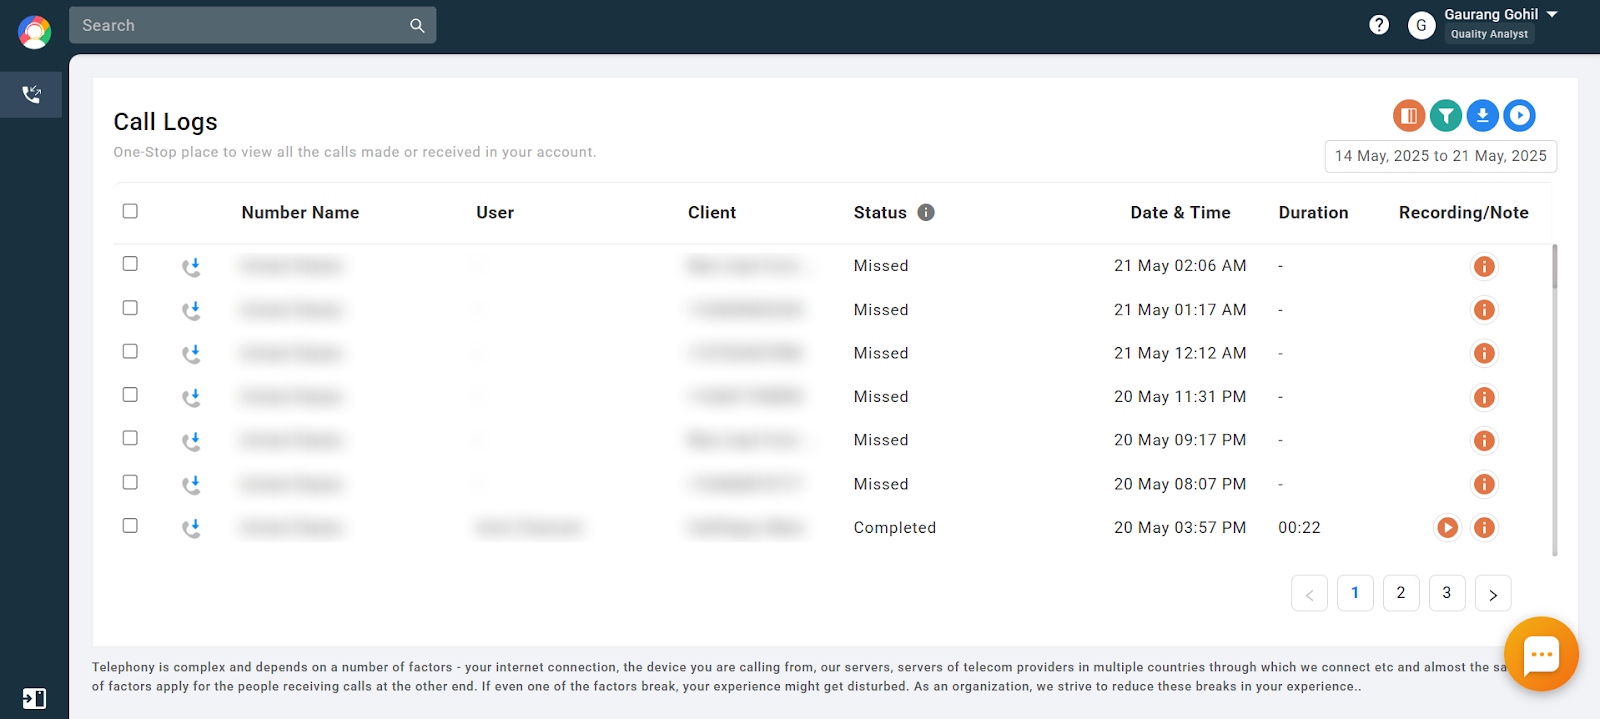Go to the next page with the right chevron
The height and width of the screenshot is (719, 1600).
1493,594
